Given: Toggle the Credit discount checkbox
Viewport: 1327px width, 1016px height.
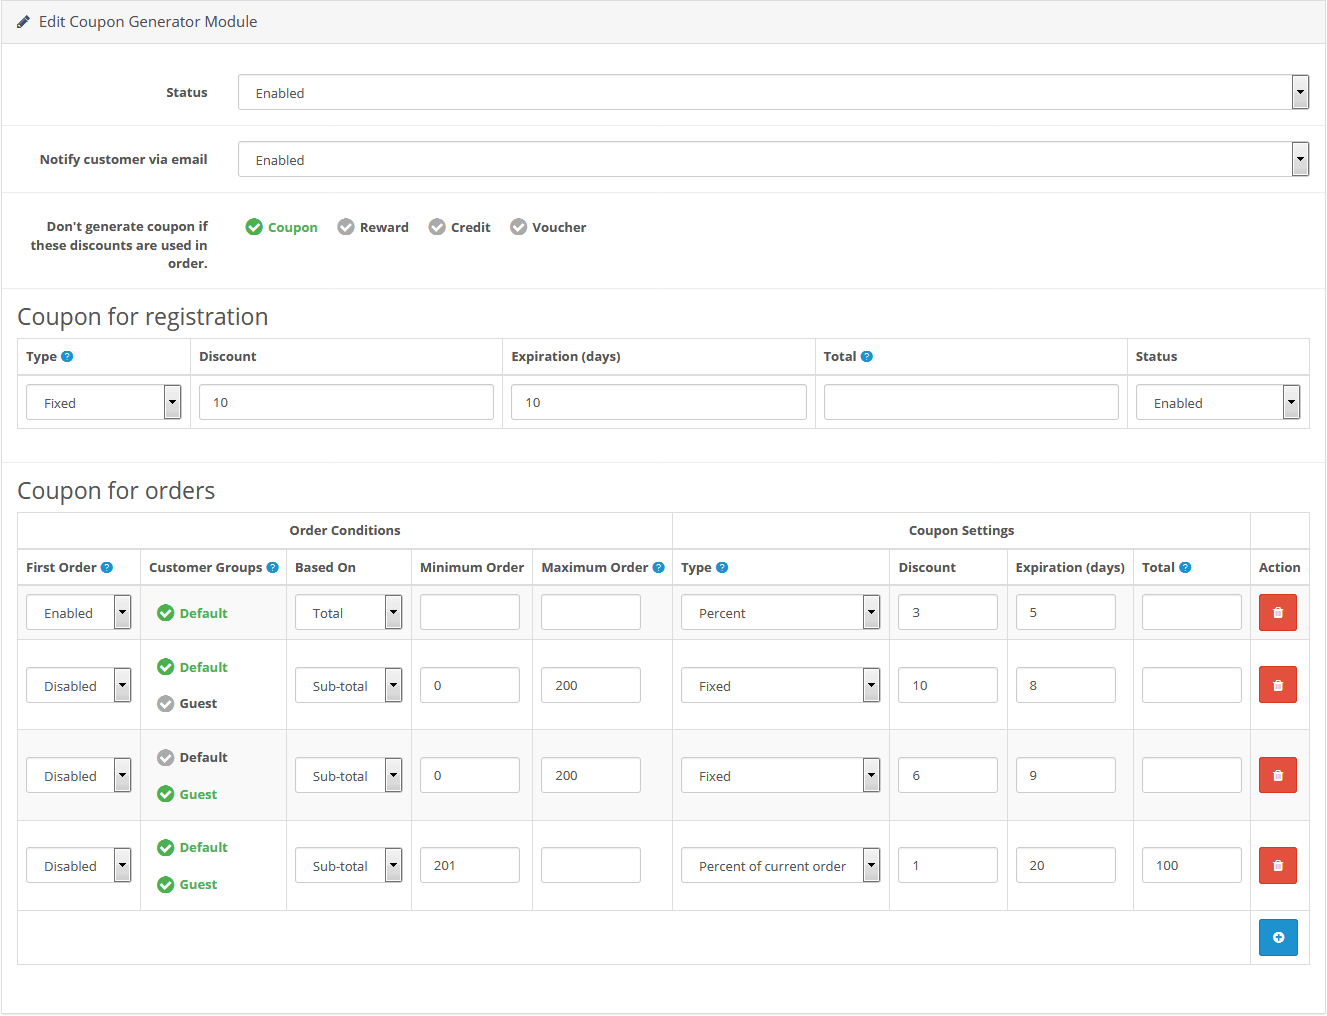Looking at the screenshot, I should [x=437, y=227].
